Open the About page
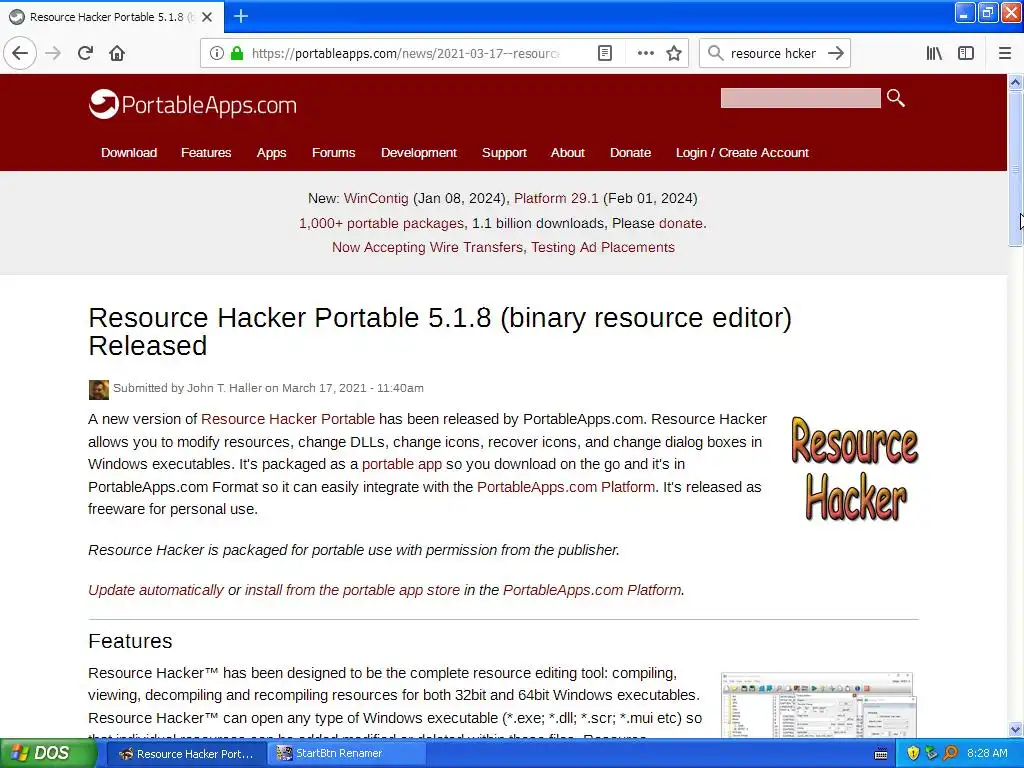Screen dimensions: 1024x768 point(568,153)
